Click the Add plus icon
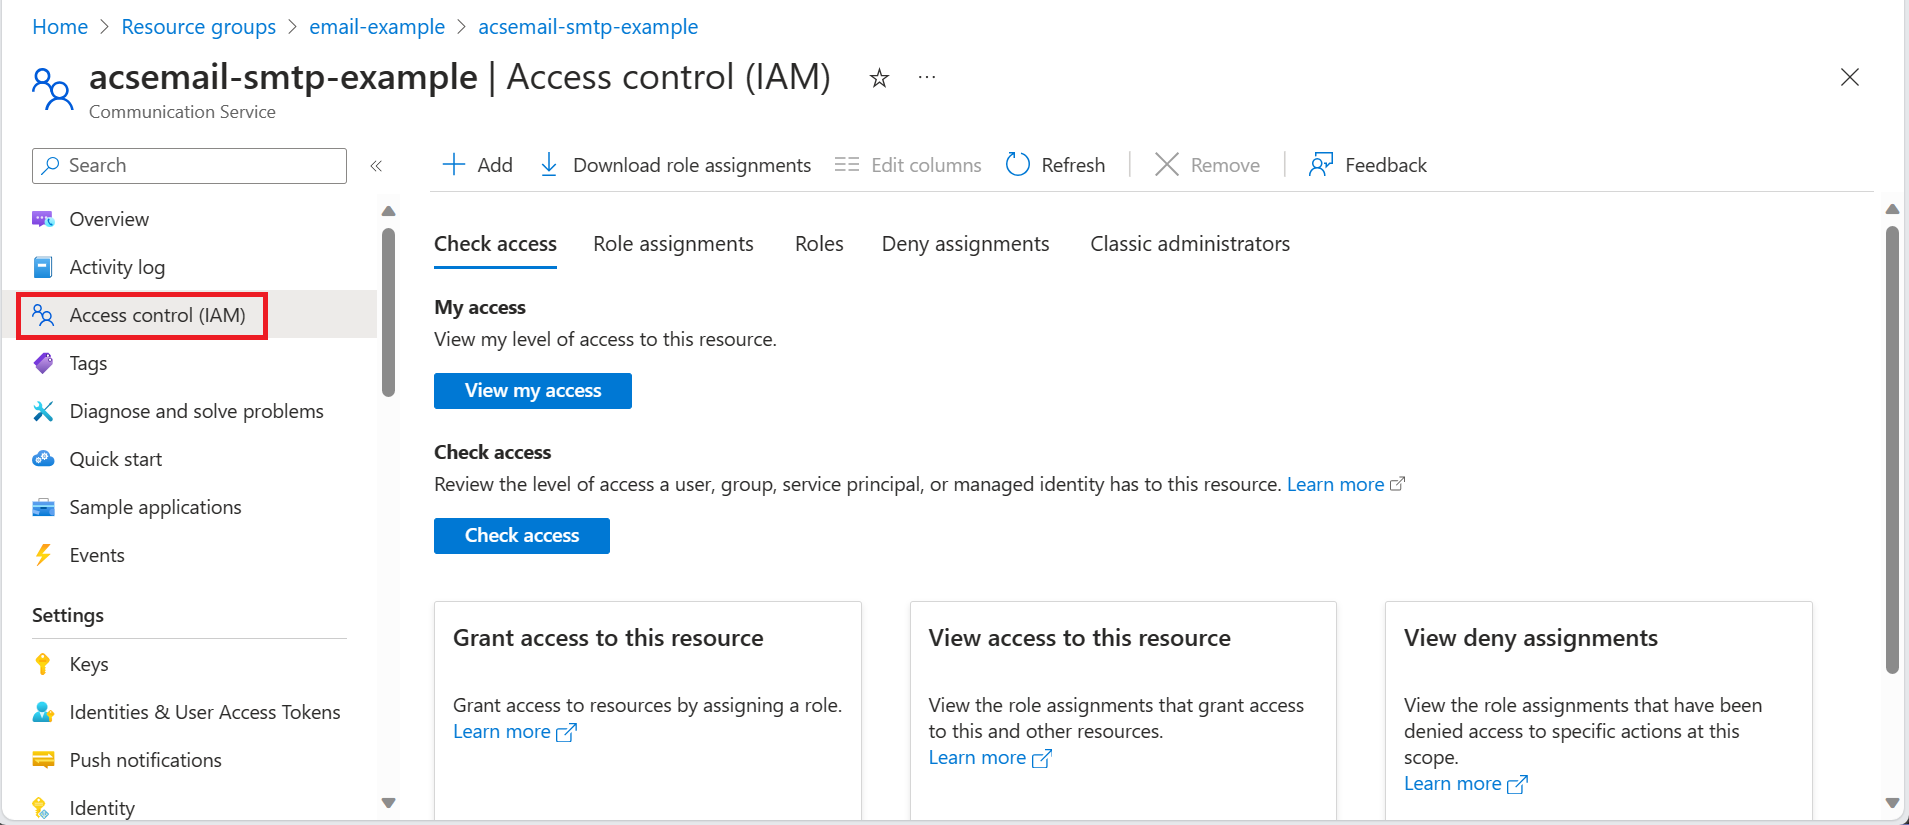 454,165
